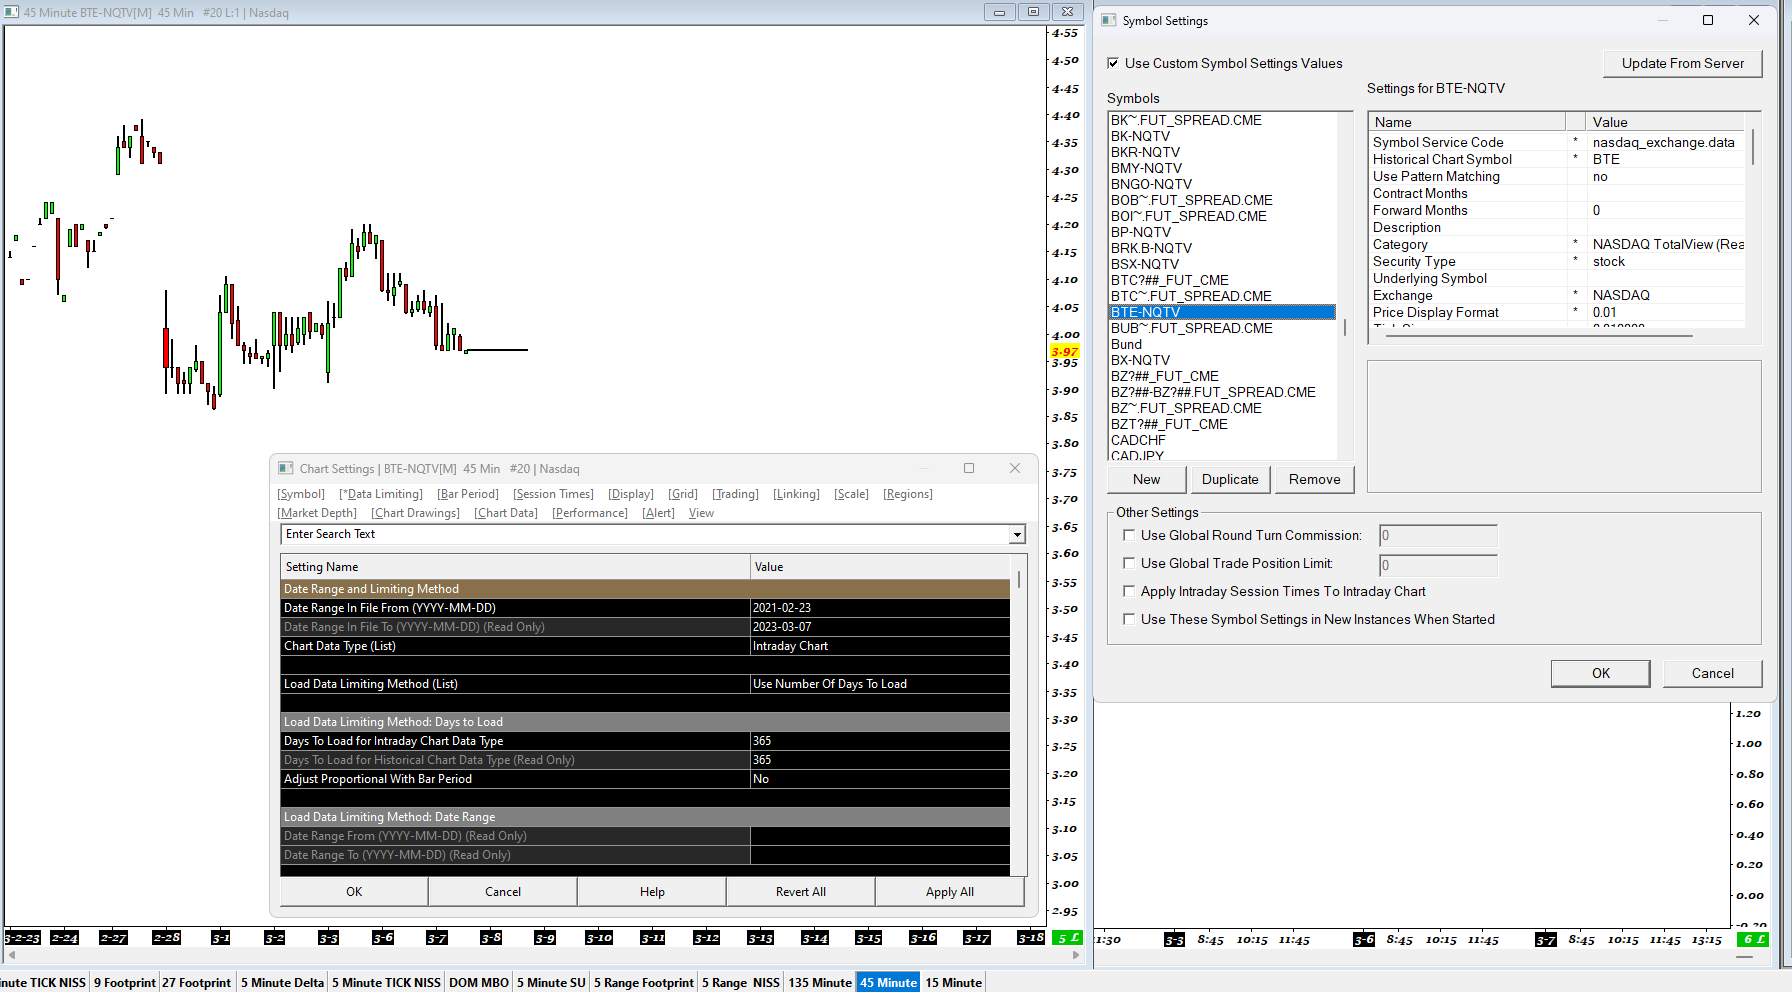1792x992 pixels.
Task: Open the Symbol tab in Chart Settings
Action: pos(301,494)
